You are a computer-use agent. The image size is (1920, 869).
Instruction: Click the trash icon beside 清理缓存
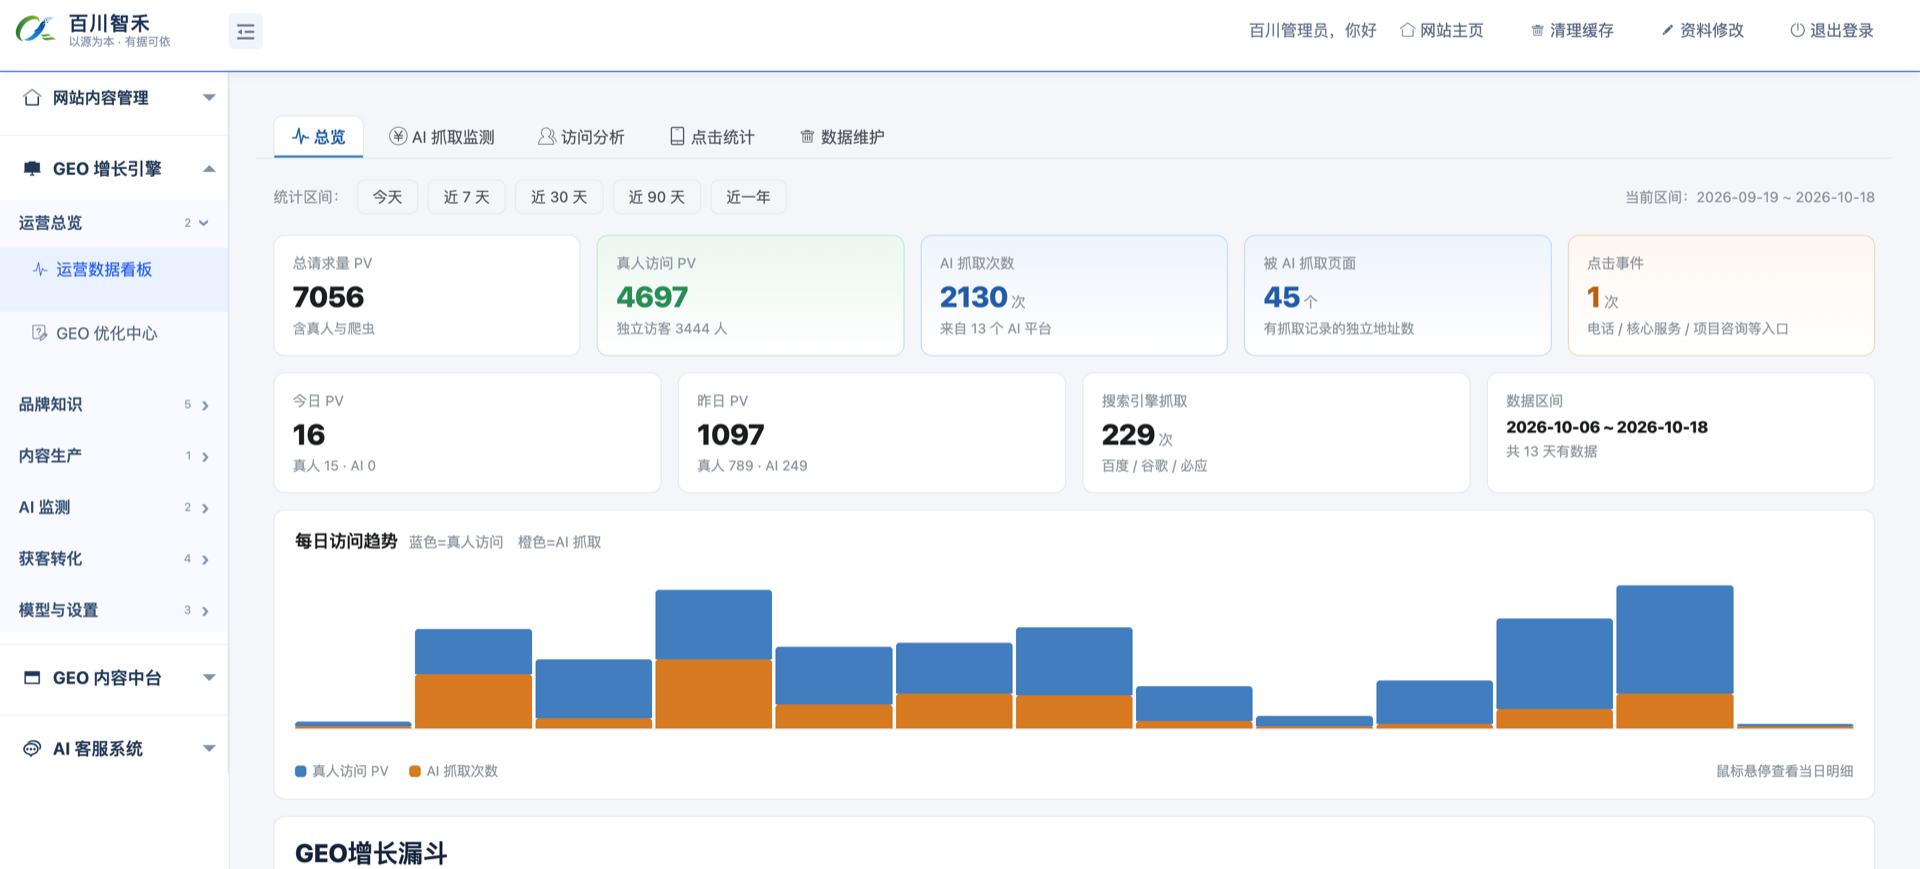tap(1537, 30)
